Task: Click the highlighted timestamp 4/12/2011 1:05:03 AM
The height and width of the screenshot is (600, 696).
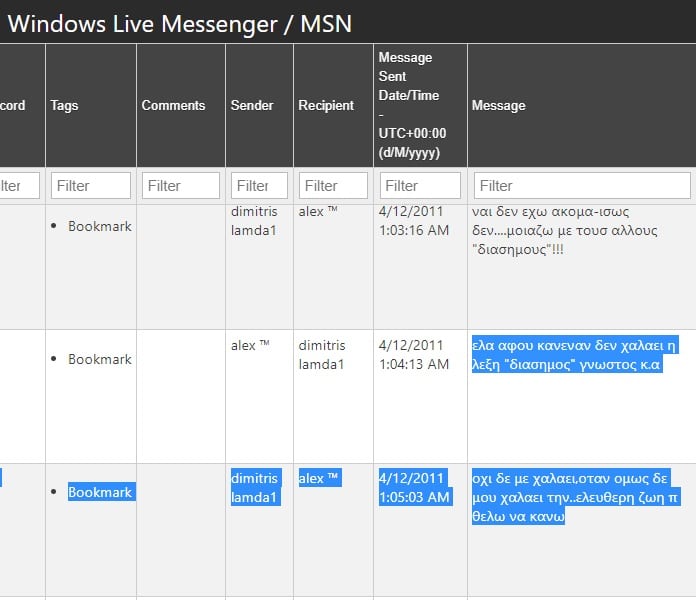Action: (415, 487)
